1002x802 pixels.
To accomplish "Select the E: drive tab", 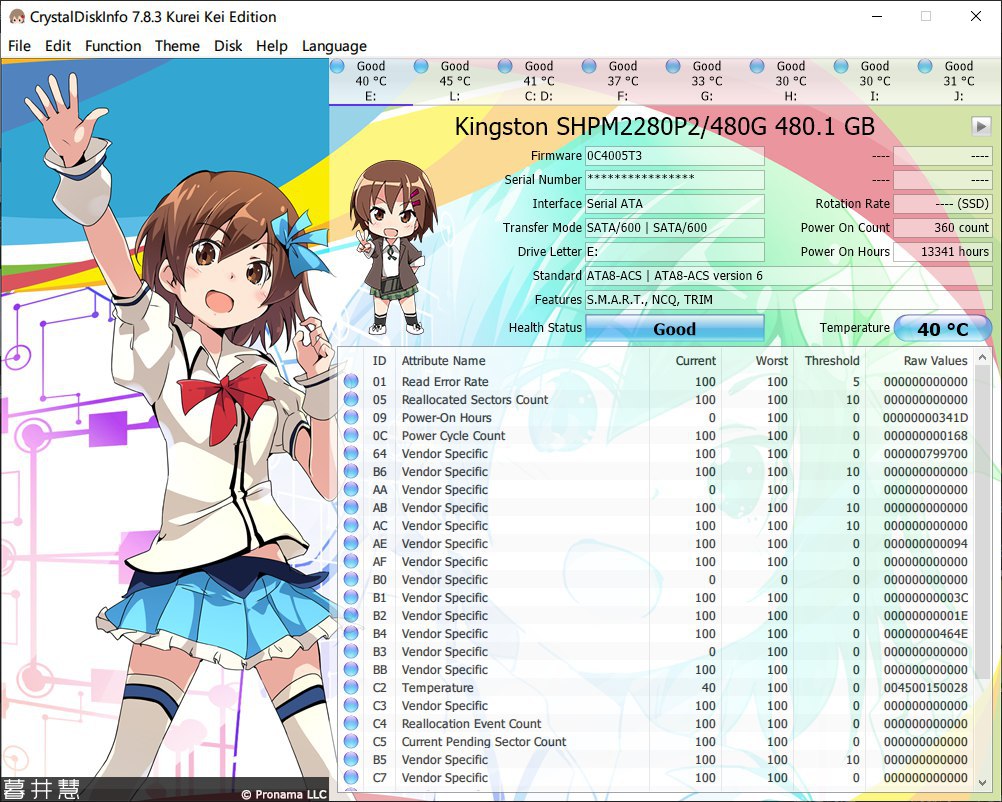I will (x=371, y=81).
